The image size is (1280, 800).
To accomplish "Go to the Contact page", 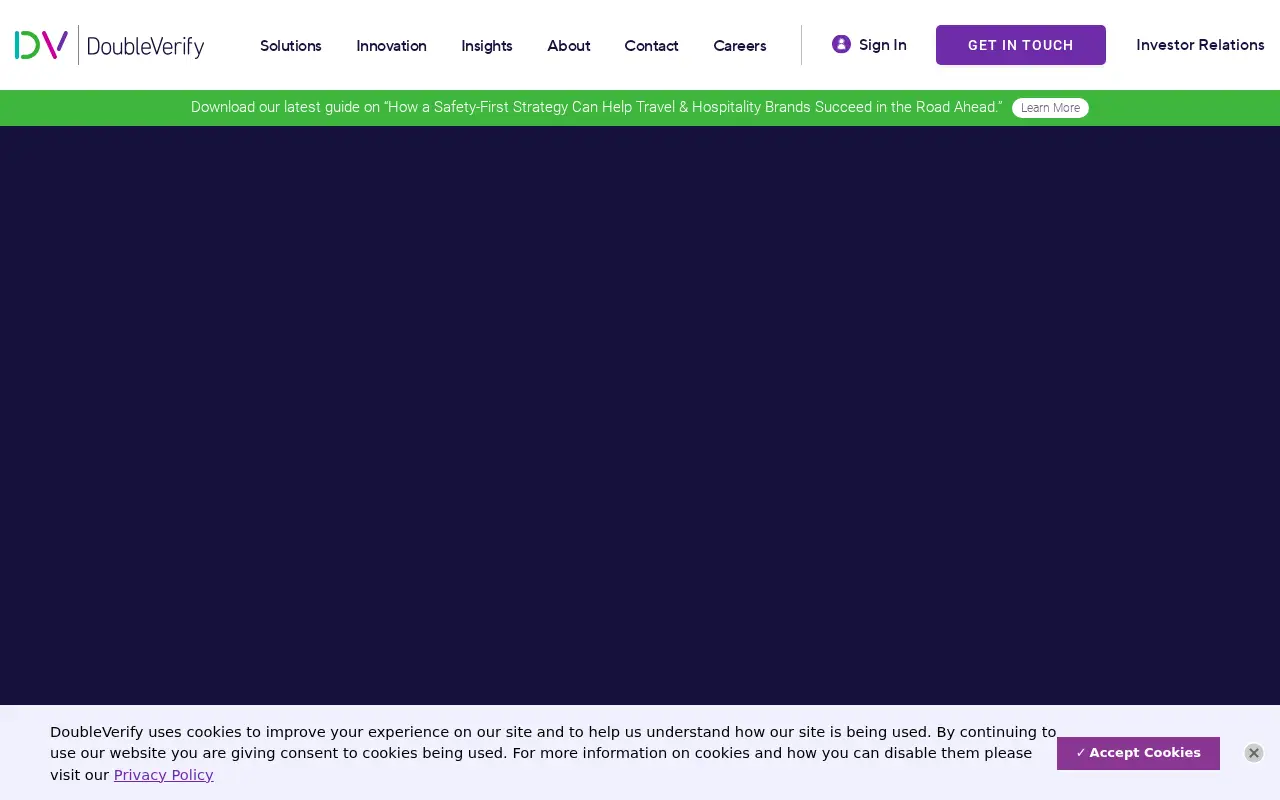I will click(652, 46).
